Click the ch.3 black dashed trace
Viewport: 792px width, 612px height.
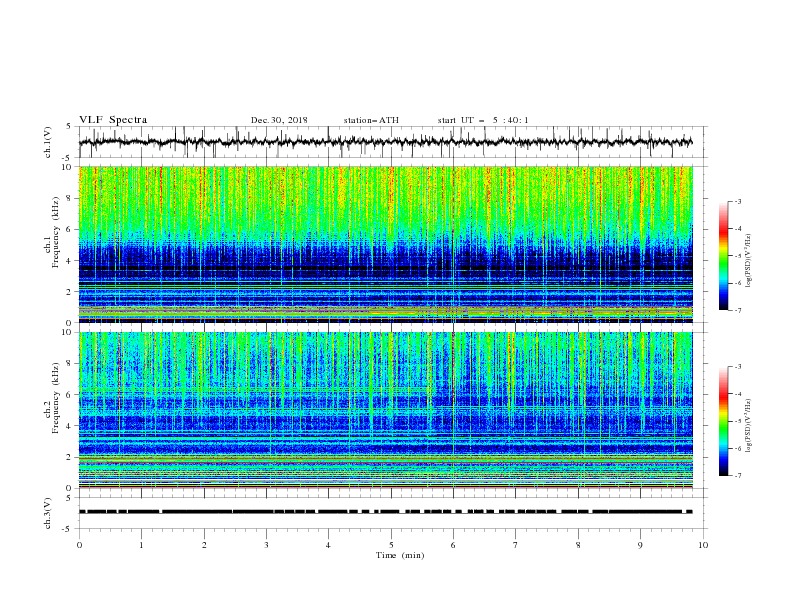385,512
